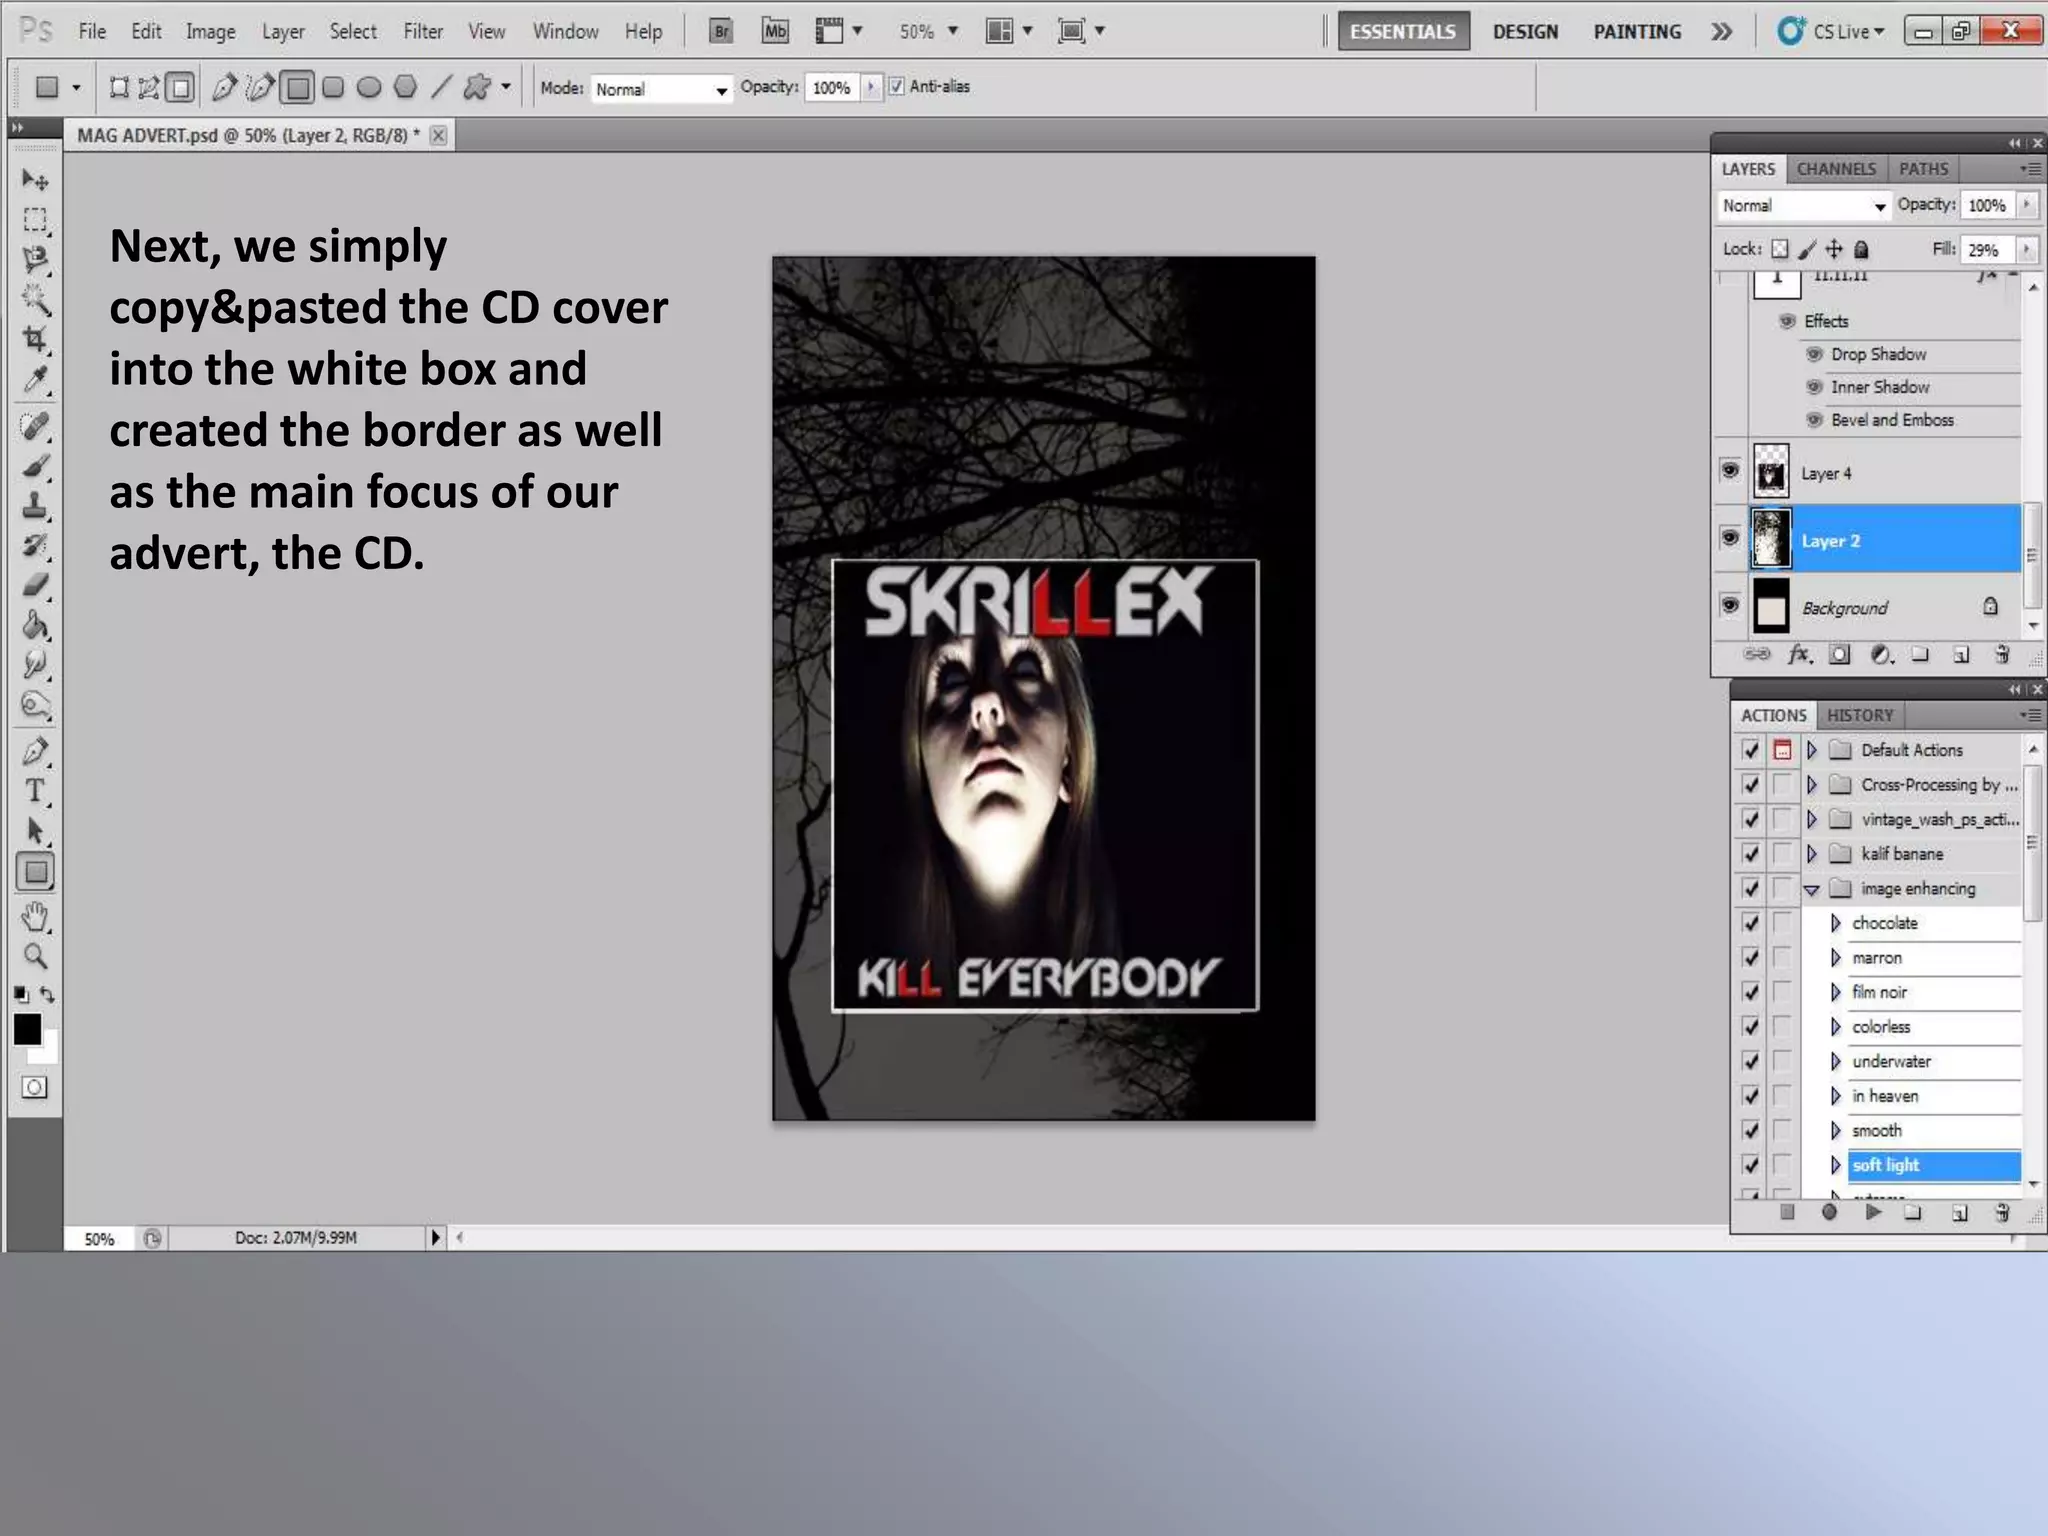Image resolution: width=2048 pixels, height=1536 pixels.
Task: Open the Window menu
Action: coord(565,31)
